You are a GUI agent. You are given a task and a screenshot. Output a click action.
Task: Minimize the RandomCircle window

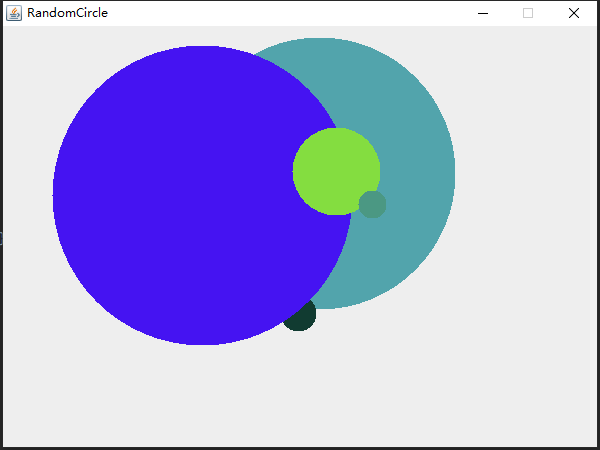(x=483, y=13)
